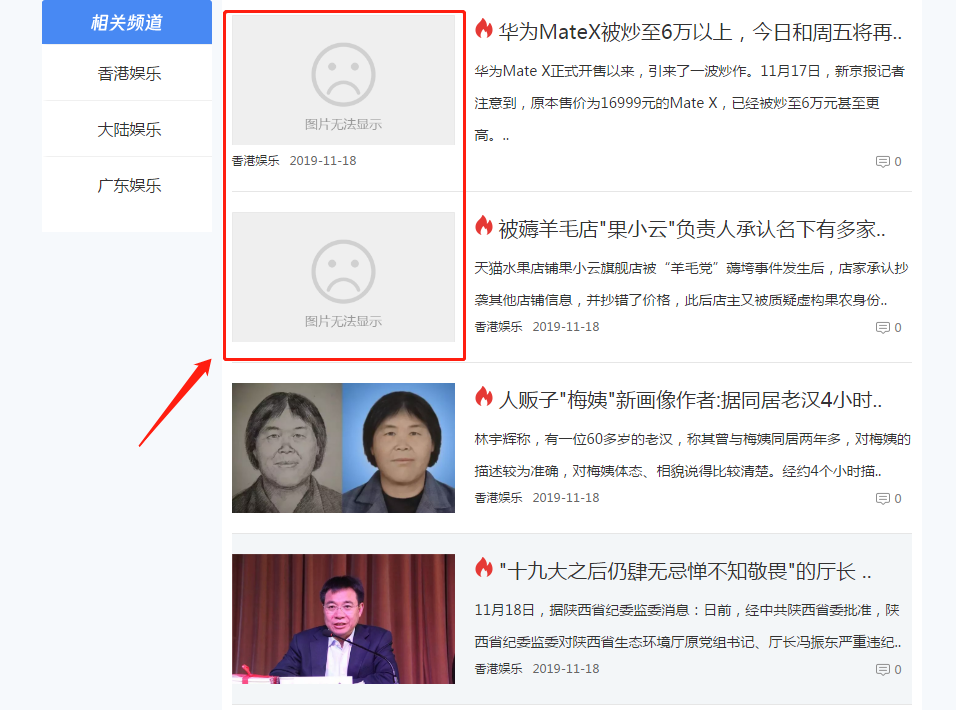Viewport: 956px width, 710px height.
Task: Click comment icon on 十九大 厅长 article
Action: (882, 670)
